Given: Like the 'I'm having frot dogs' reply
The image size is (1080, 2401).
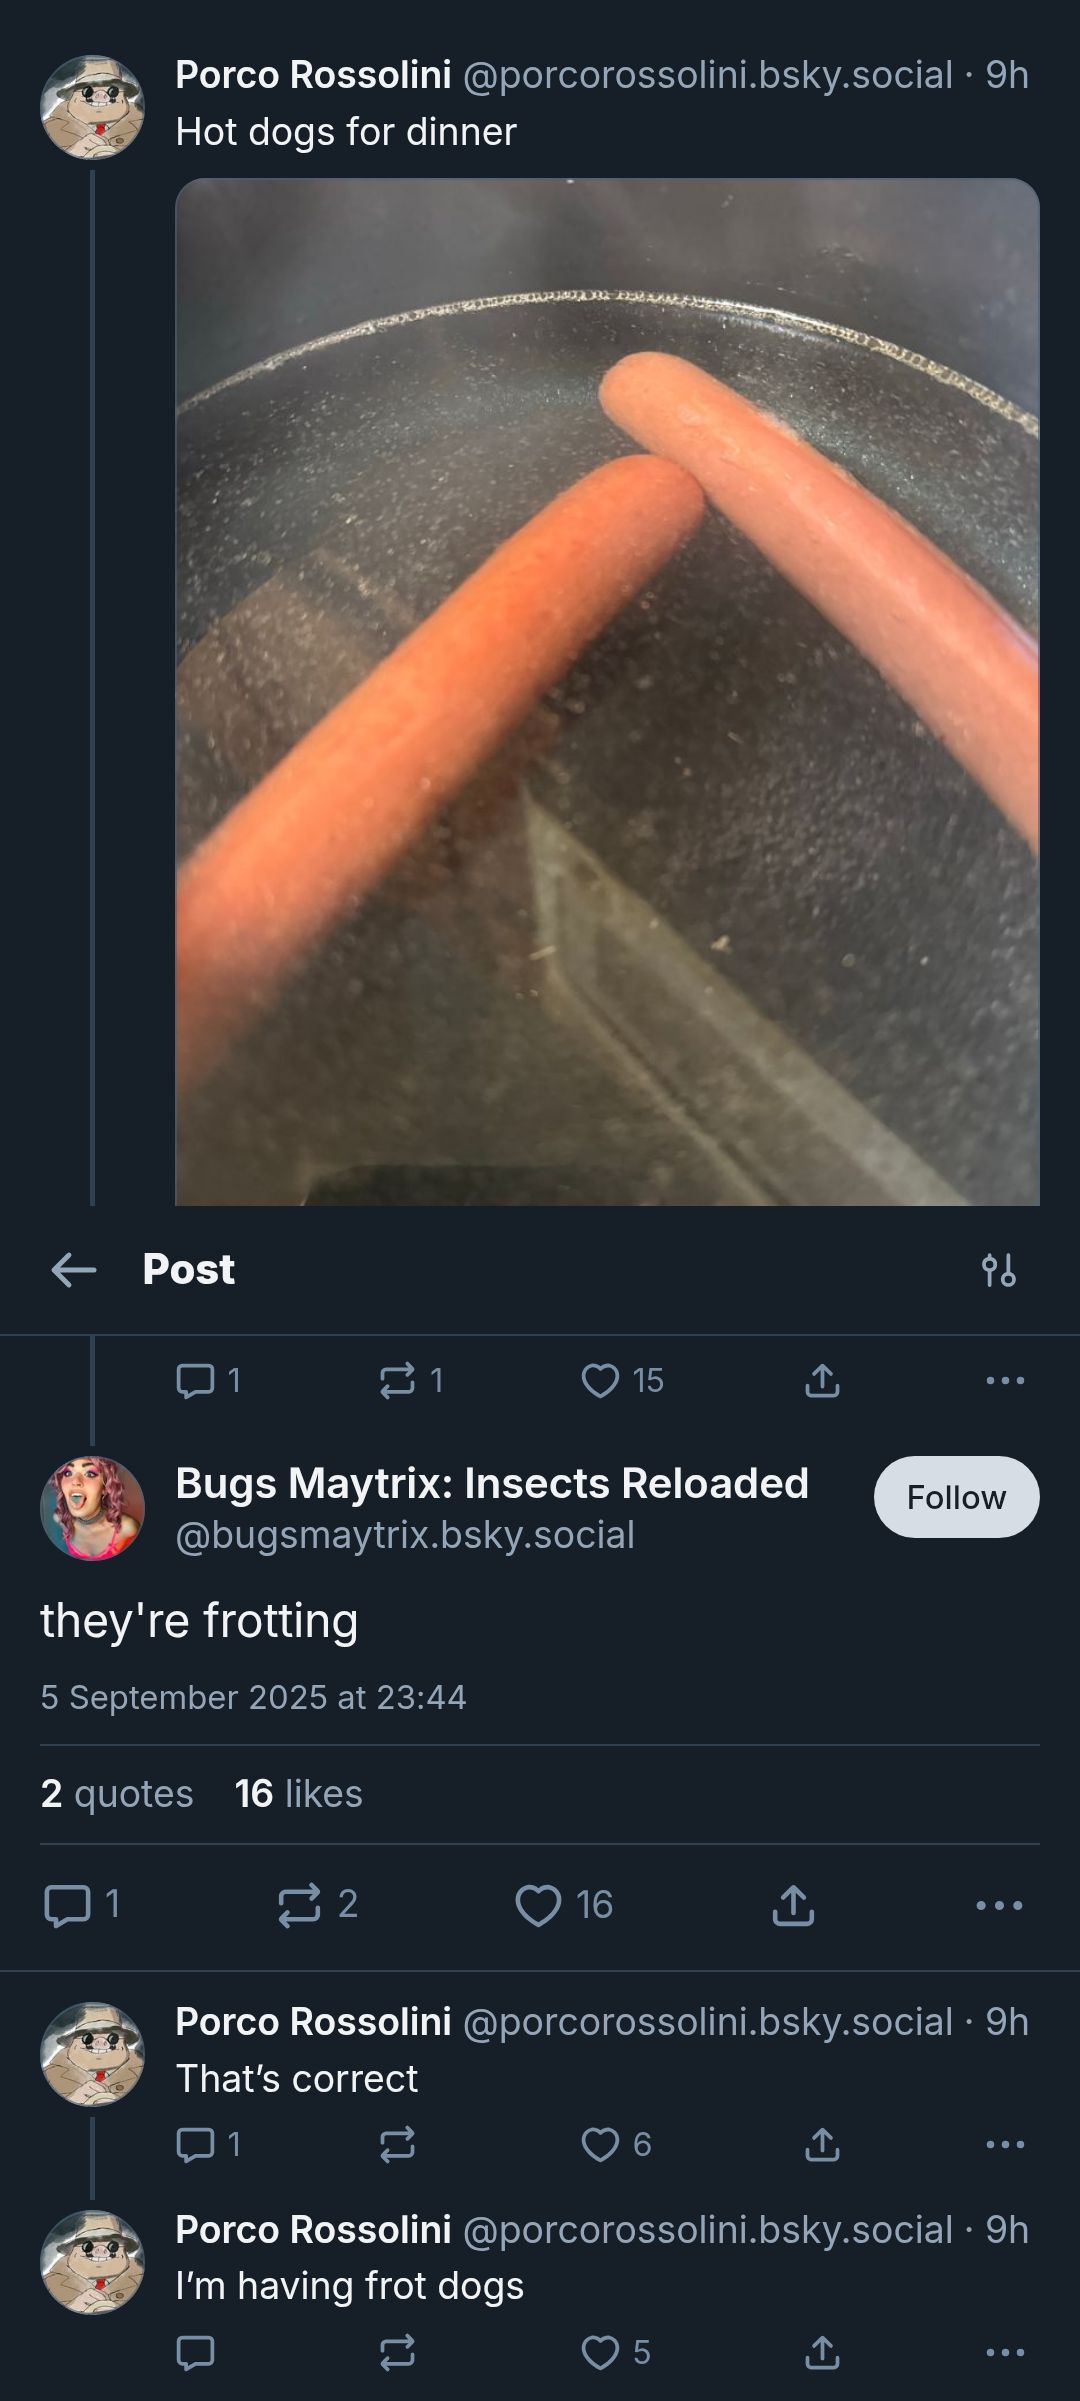Looking at the screenshot, I should point(616,2353).
